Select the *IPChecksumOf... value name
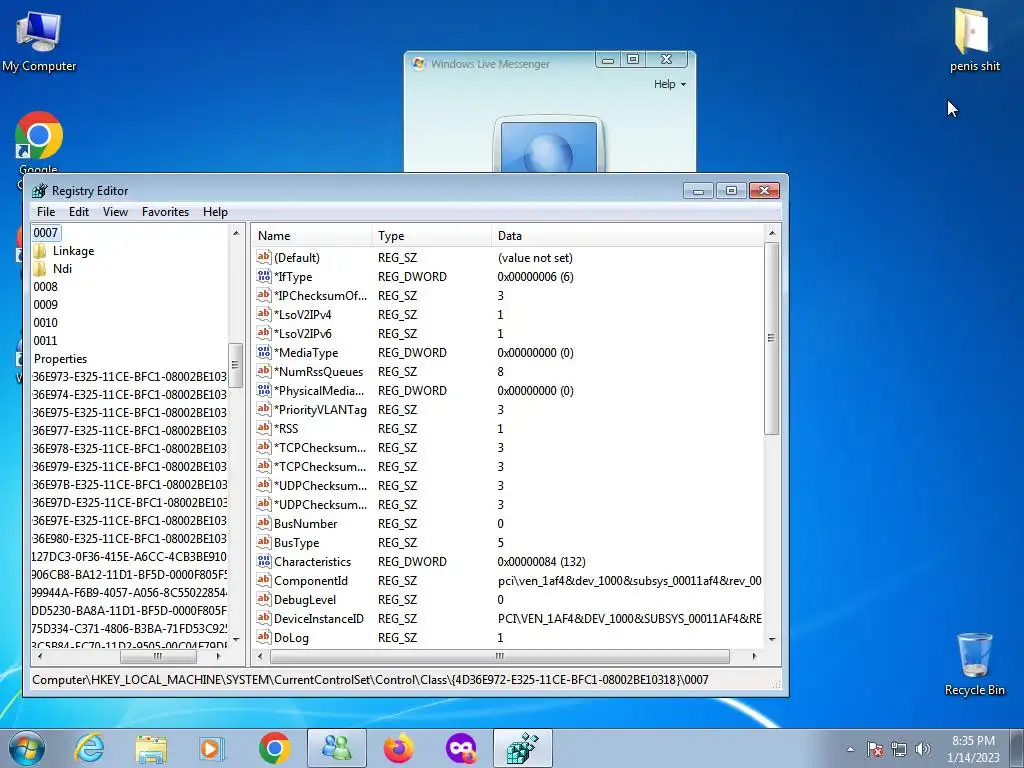 (320, 295)
